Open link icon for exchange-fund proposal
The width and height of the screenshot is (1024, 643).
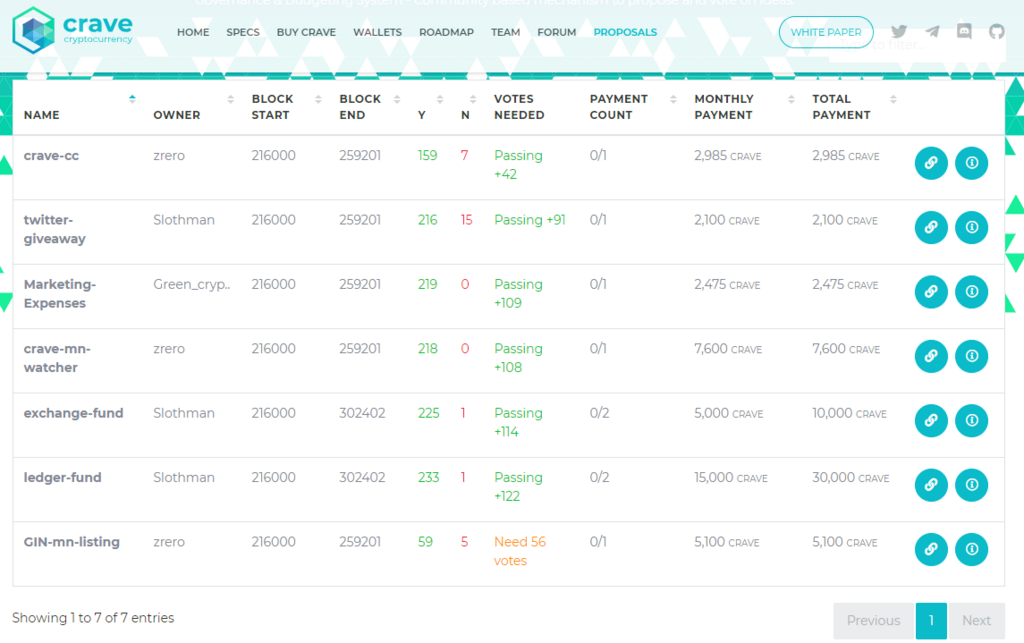click(x=931, y=420)
